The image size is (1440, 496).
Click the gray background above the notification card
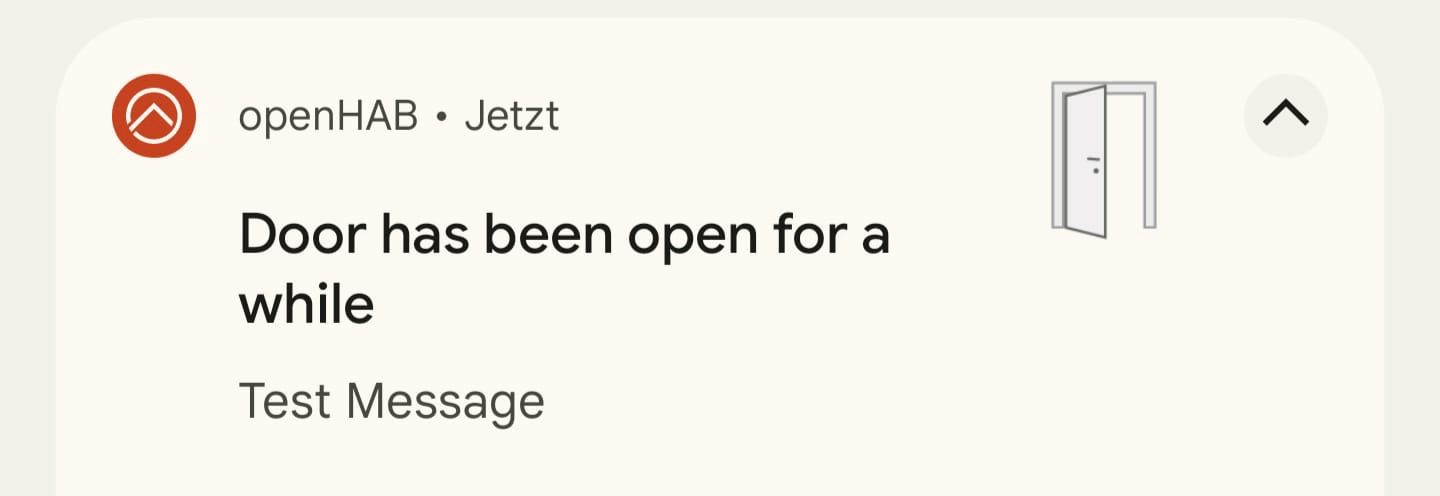click(x=720, y=8)
